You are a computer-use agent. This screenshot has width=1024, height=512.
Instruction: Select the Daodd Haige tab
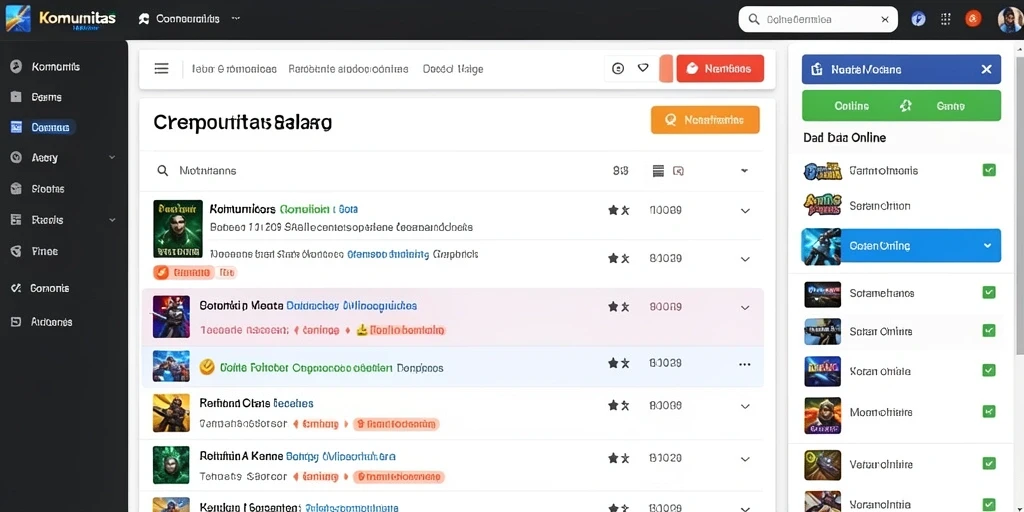[x=453, y=69]
